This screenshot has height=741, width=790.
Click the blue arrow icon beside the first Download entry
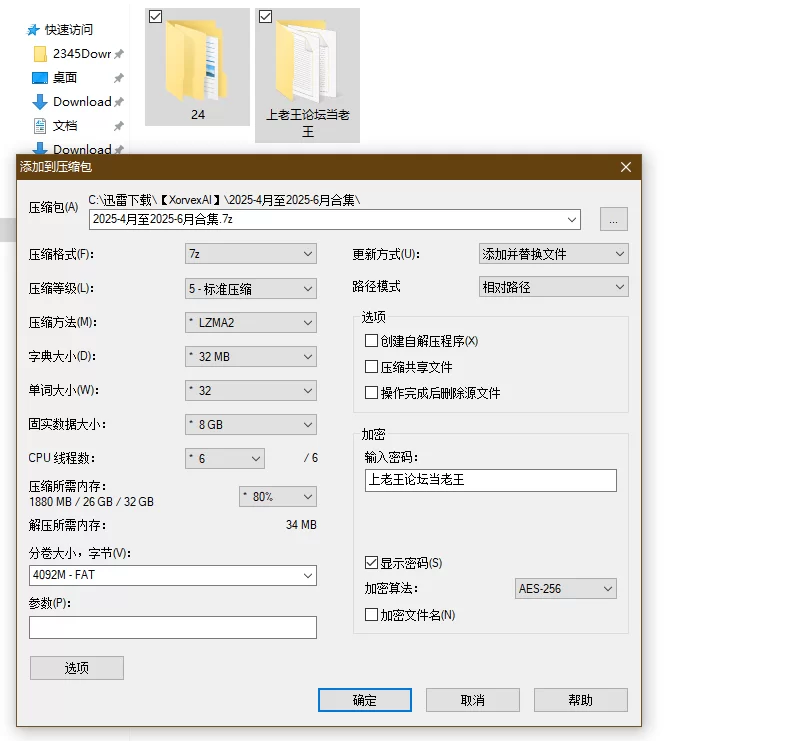pyautogui.click(x=40, y=102)
